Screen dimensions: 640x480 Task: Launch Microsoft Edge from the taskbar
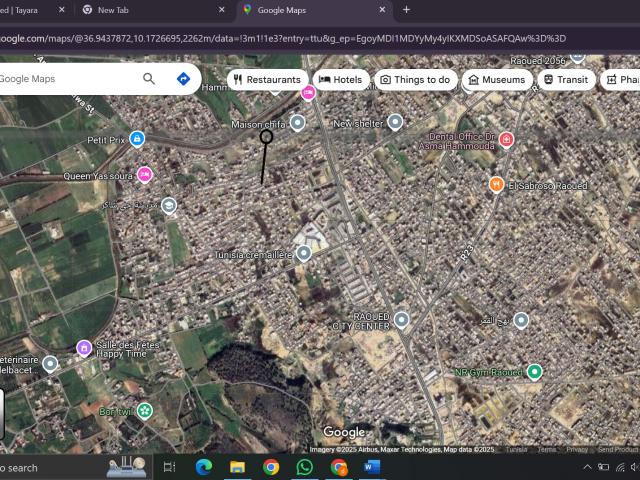204,467
